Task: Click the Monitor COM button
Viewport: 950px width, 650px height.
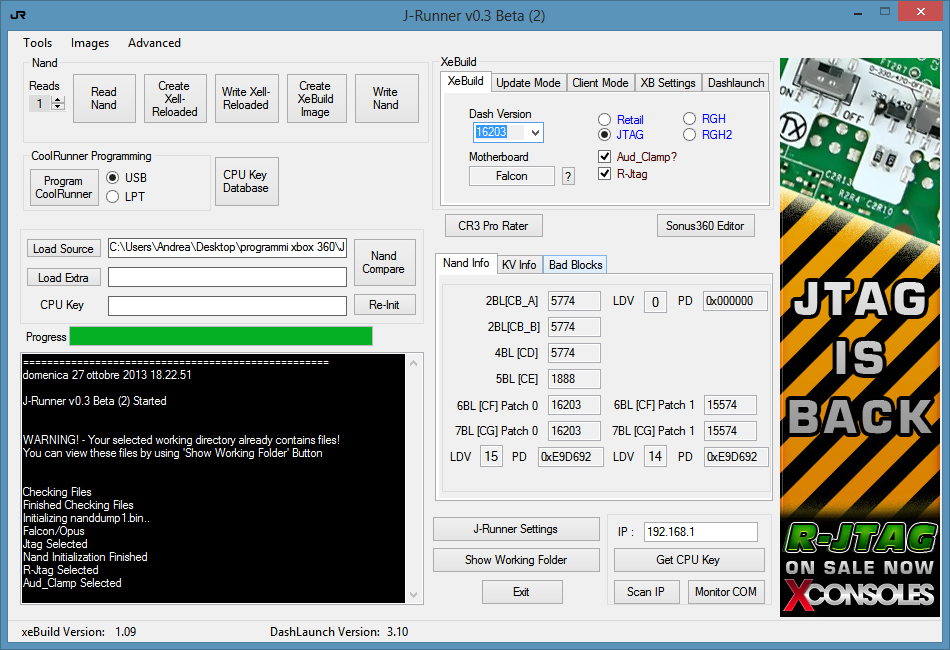Action: (x=726, y=592)
